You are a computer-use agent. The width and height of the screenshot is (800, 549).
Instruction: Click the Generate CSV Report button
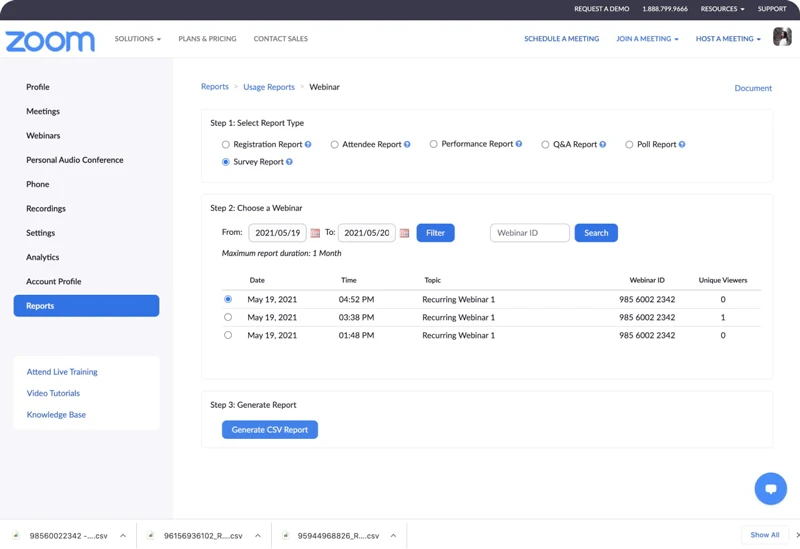[269, 430]
